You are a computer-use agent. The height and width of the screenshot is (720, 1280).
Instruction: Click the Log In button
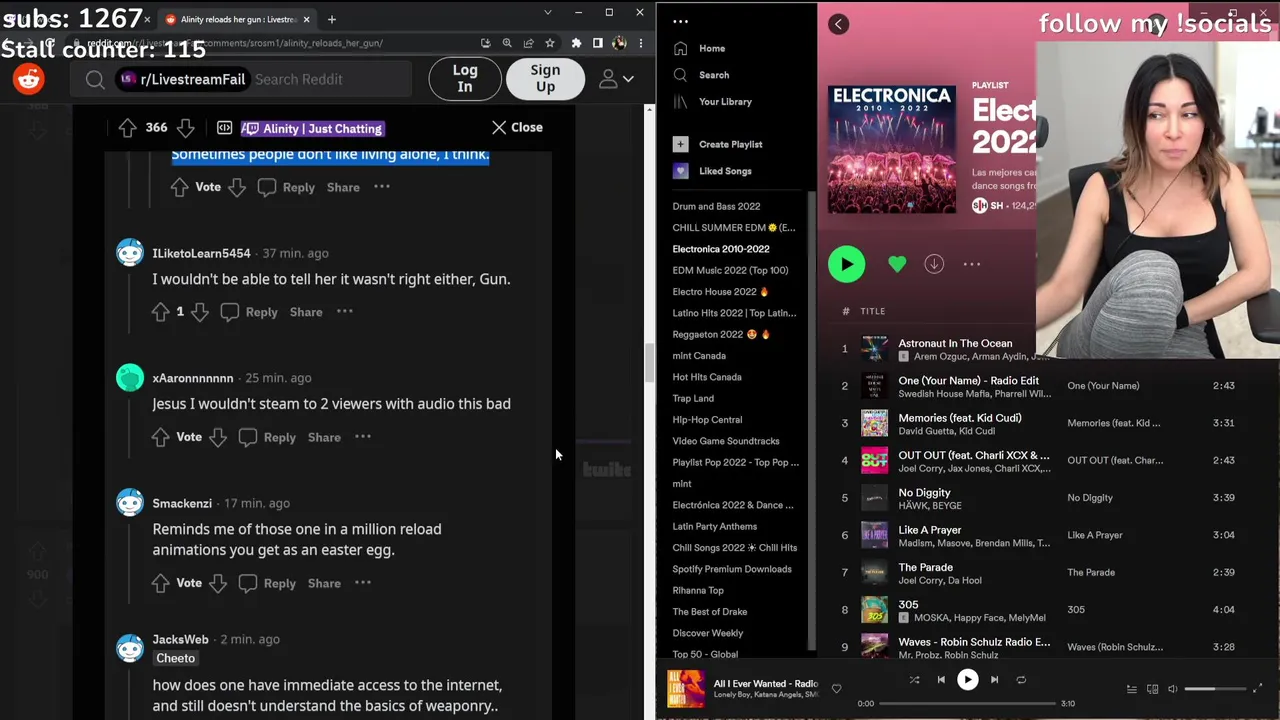tap(465, 79)
